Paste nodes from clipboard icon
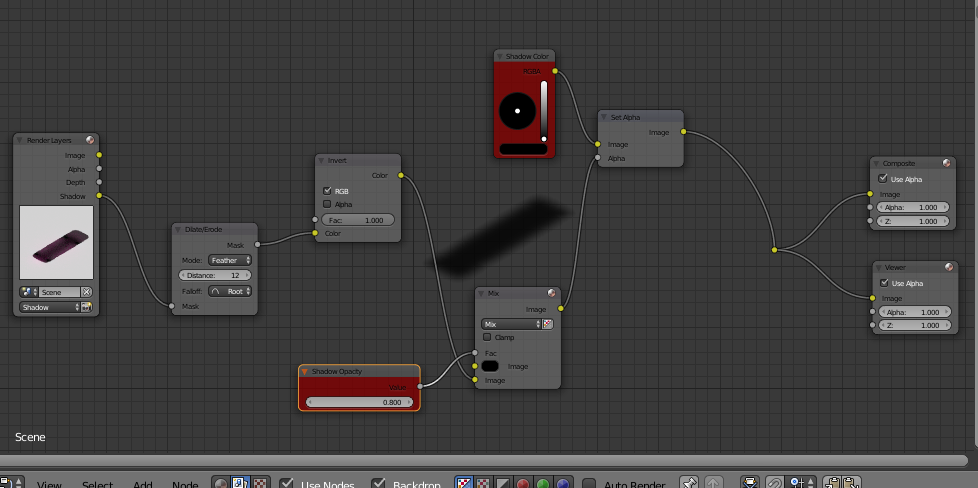978x488 pixels. click(851, 484)
